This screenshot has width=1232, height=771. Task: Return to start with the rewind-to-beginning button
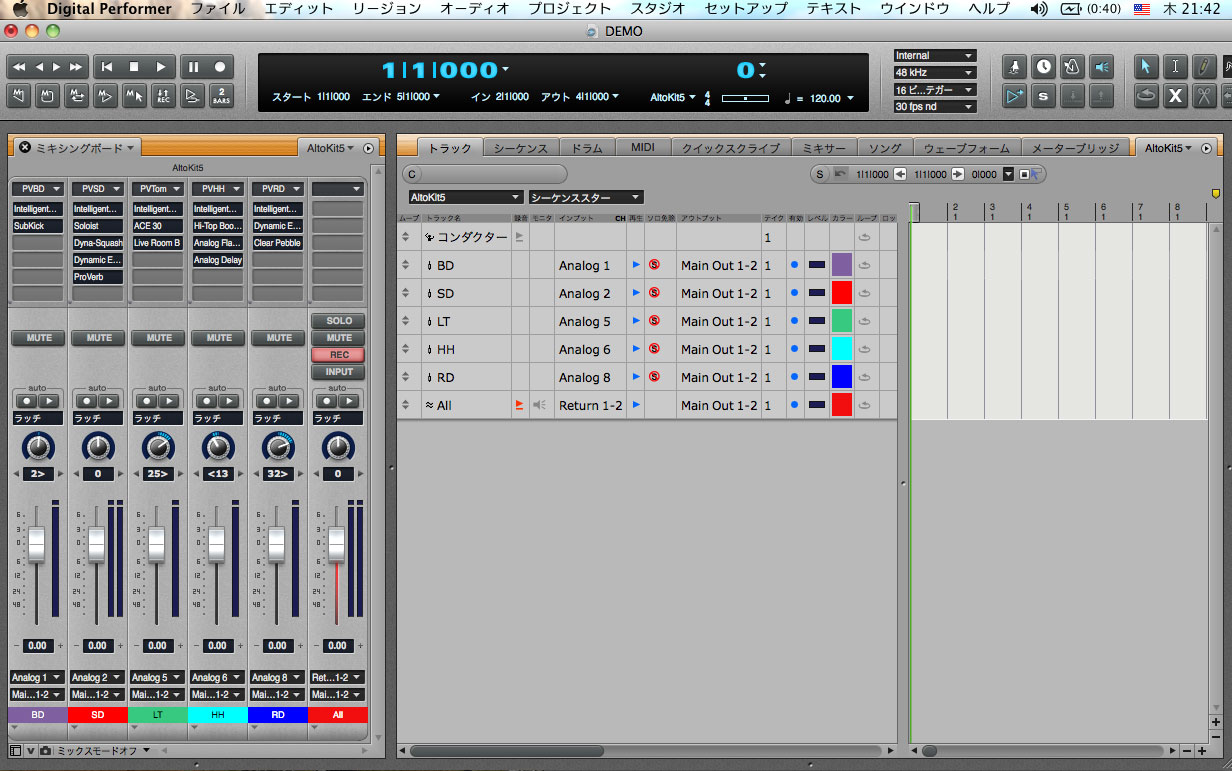[x=107, y=67]
